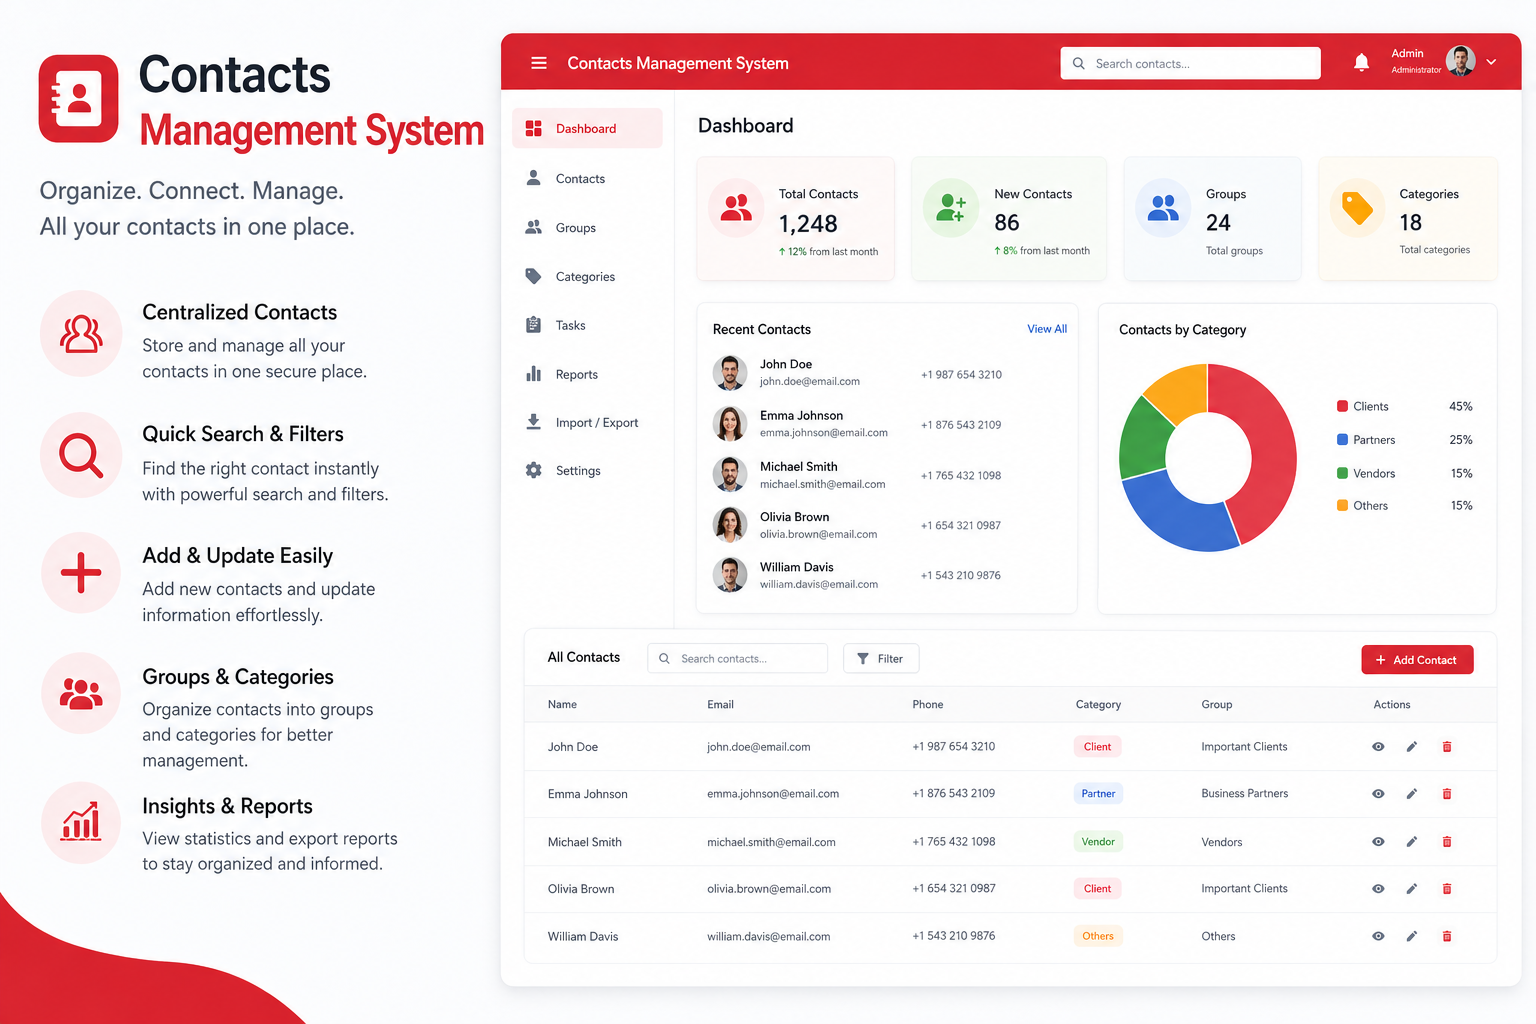Click the Others tag in William Davis's row
The image size is (1536, 1024).
click(x=1098, y=936)
